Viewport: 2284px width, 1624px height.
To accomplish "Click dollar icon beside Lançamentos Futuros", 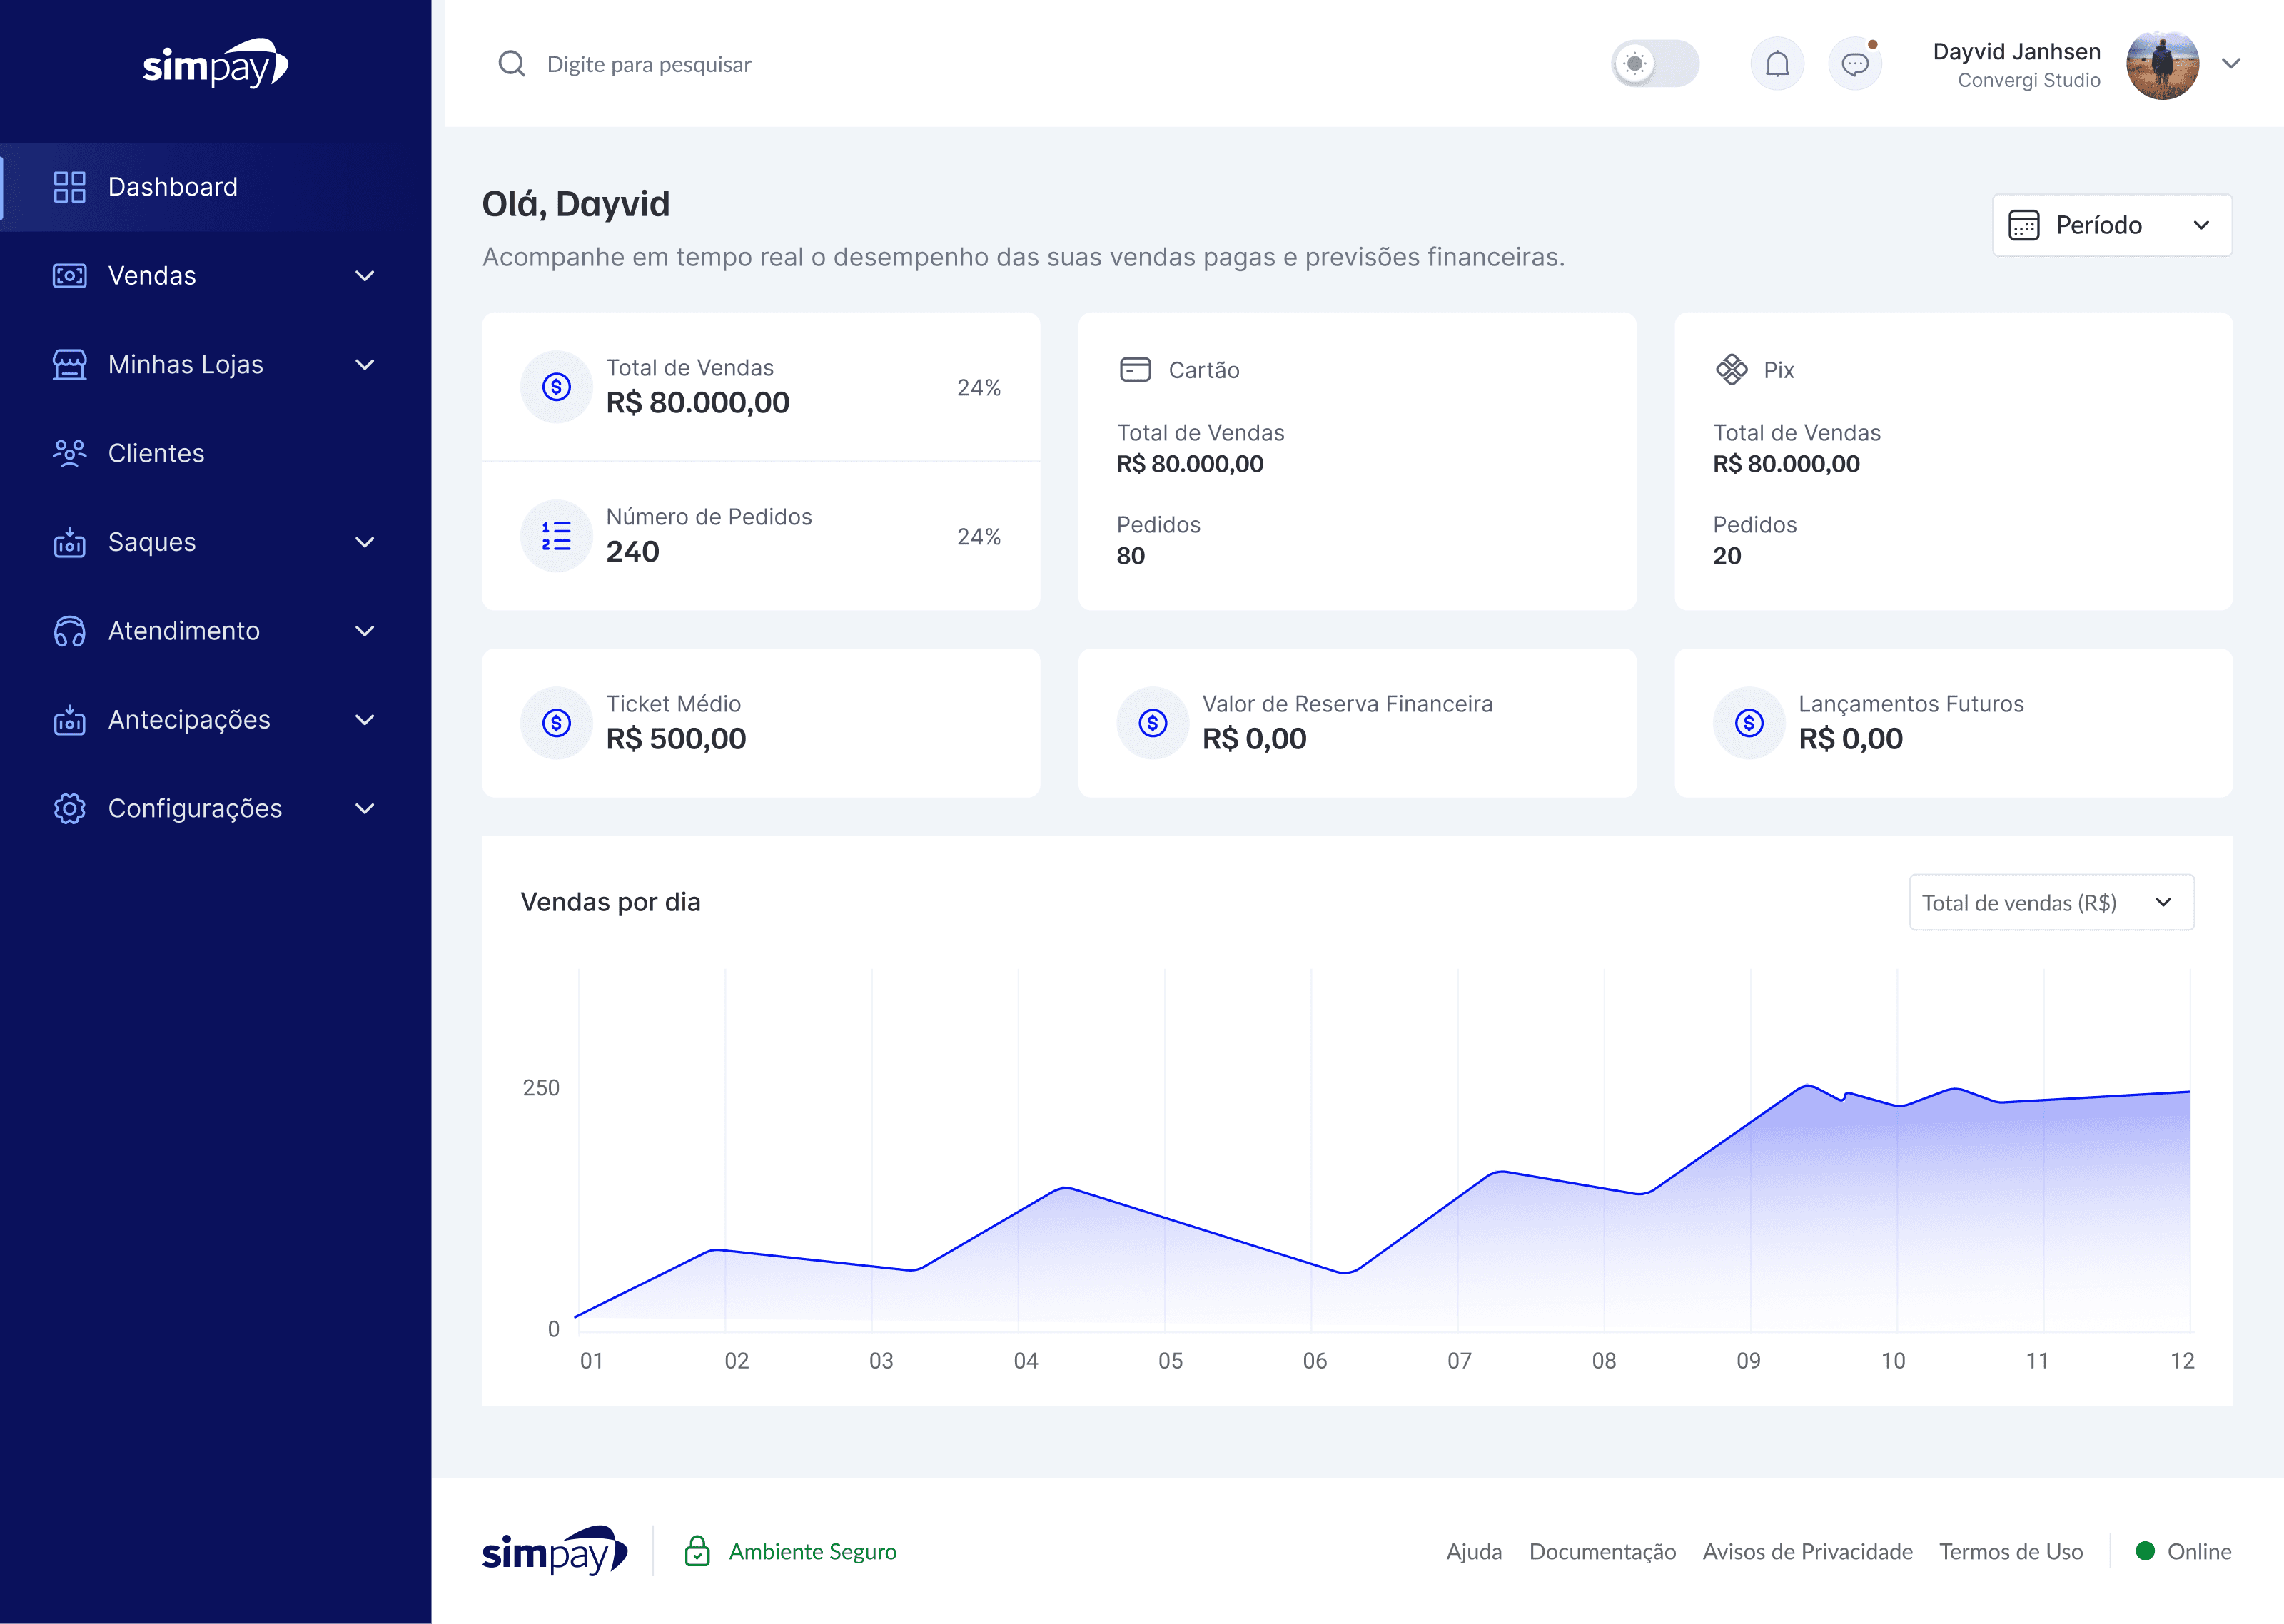I will tap(1749, 722).
